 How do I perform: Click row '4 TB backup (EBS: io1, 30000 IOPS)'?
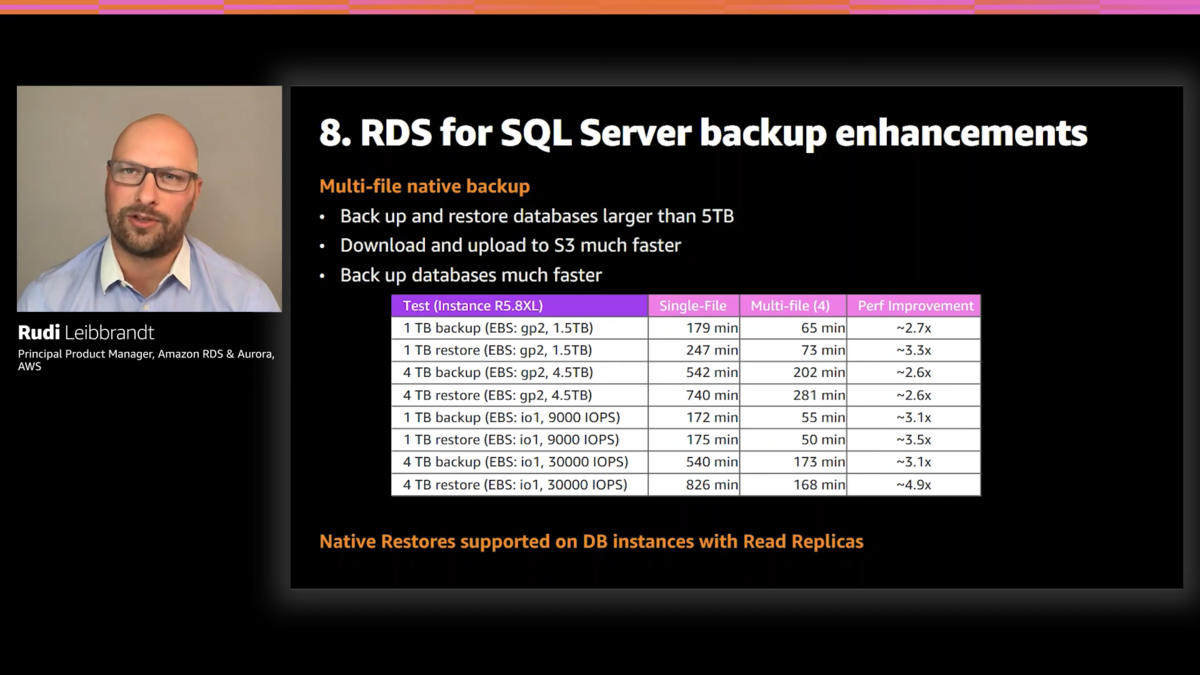coord(686,462)
